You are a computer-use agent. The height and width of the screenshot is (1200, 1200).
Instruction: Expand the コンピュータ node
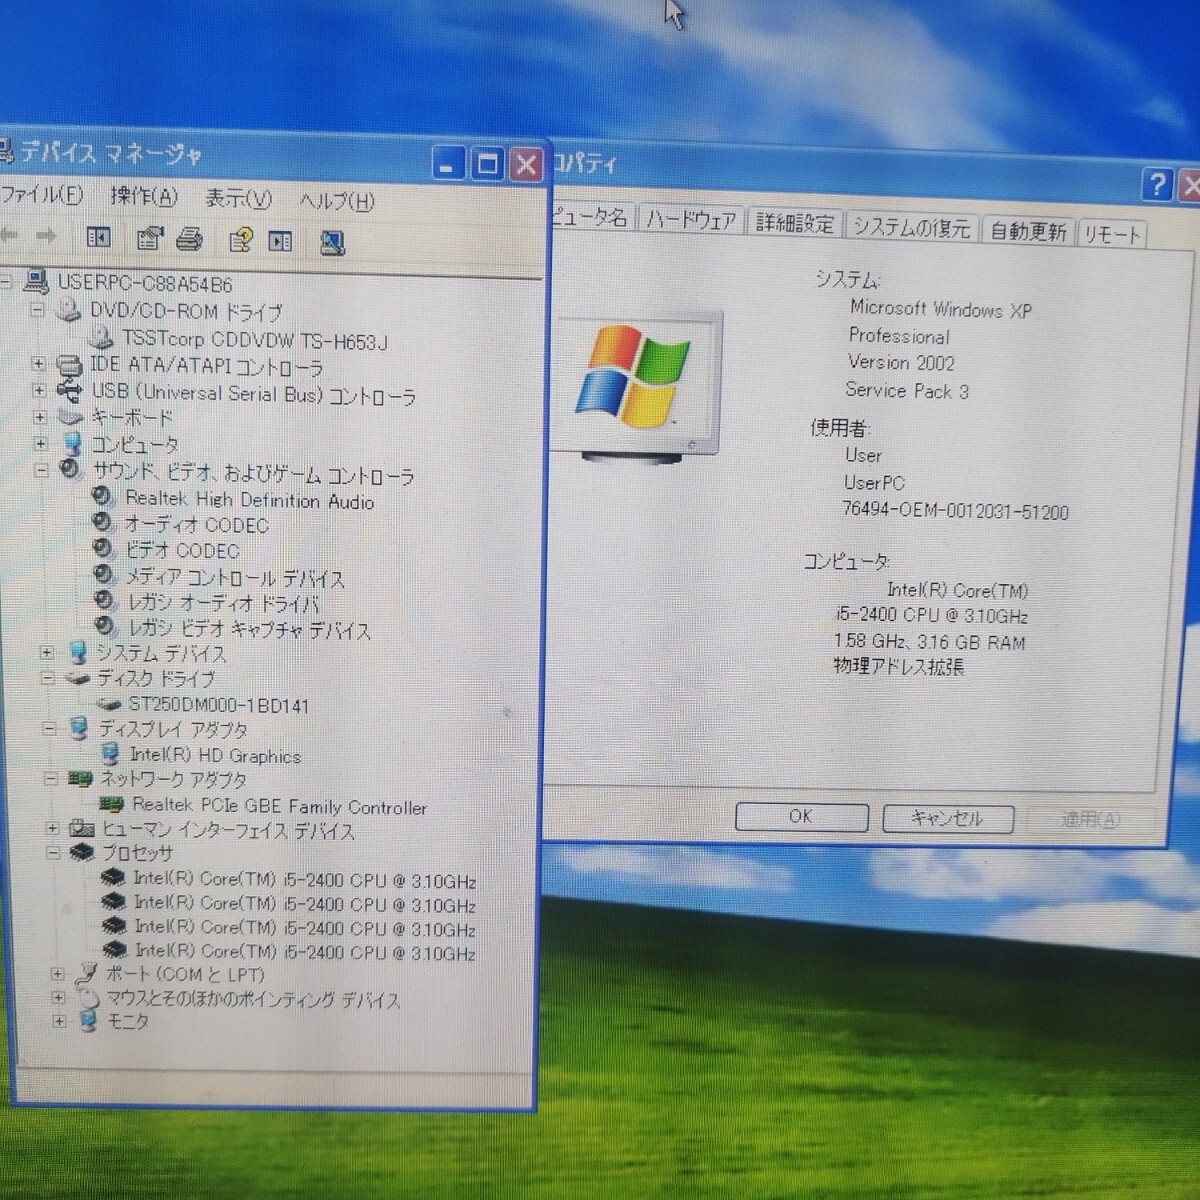click(41, 444)
